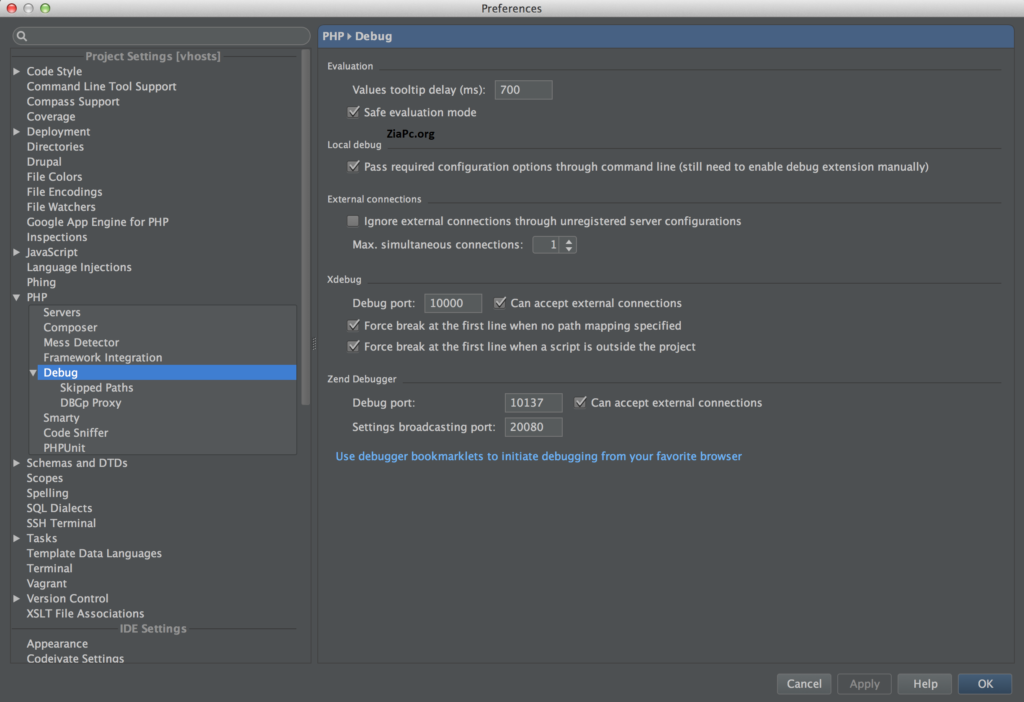Select the Servers settings page
The image size is (1024, 702).
click(x=61, y=312)
